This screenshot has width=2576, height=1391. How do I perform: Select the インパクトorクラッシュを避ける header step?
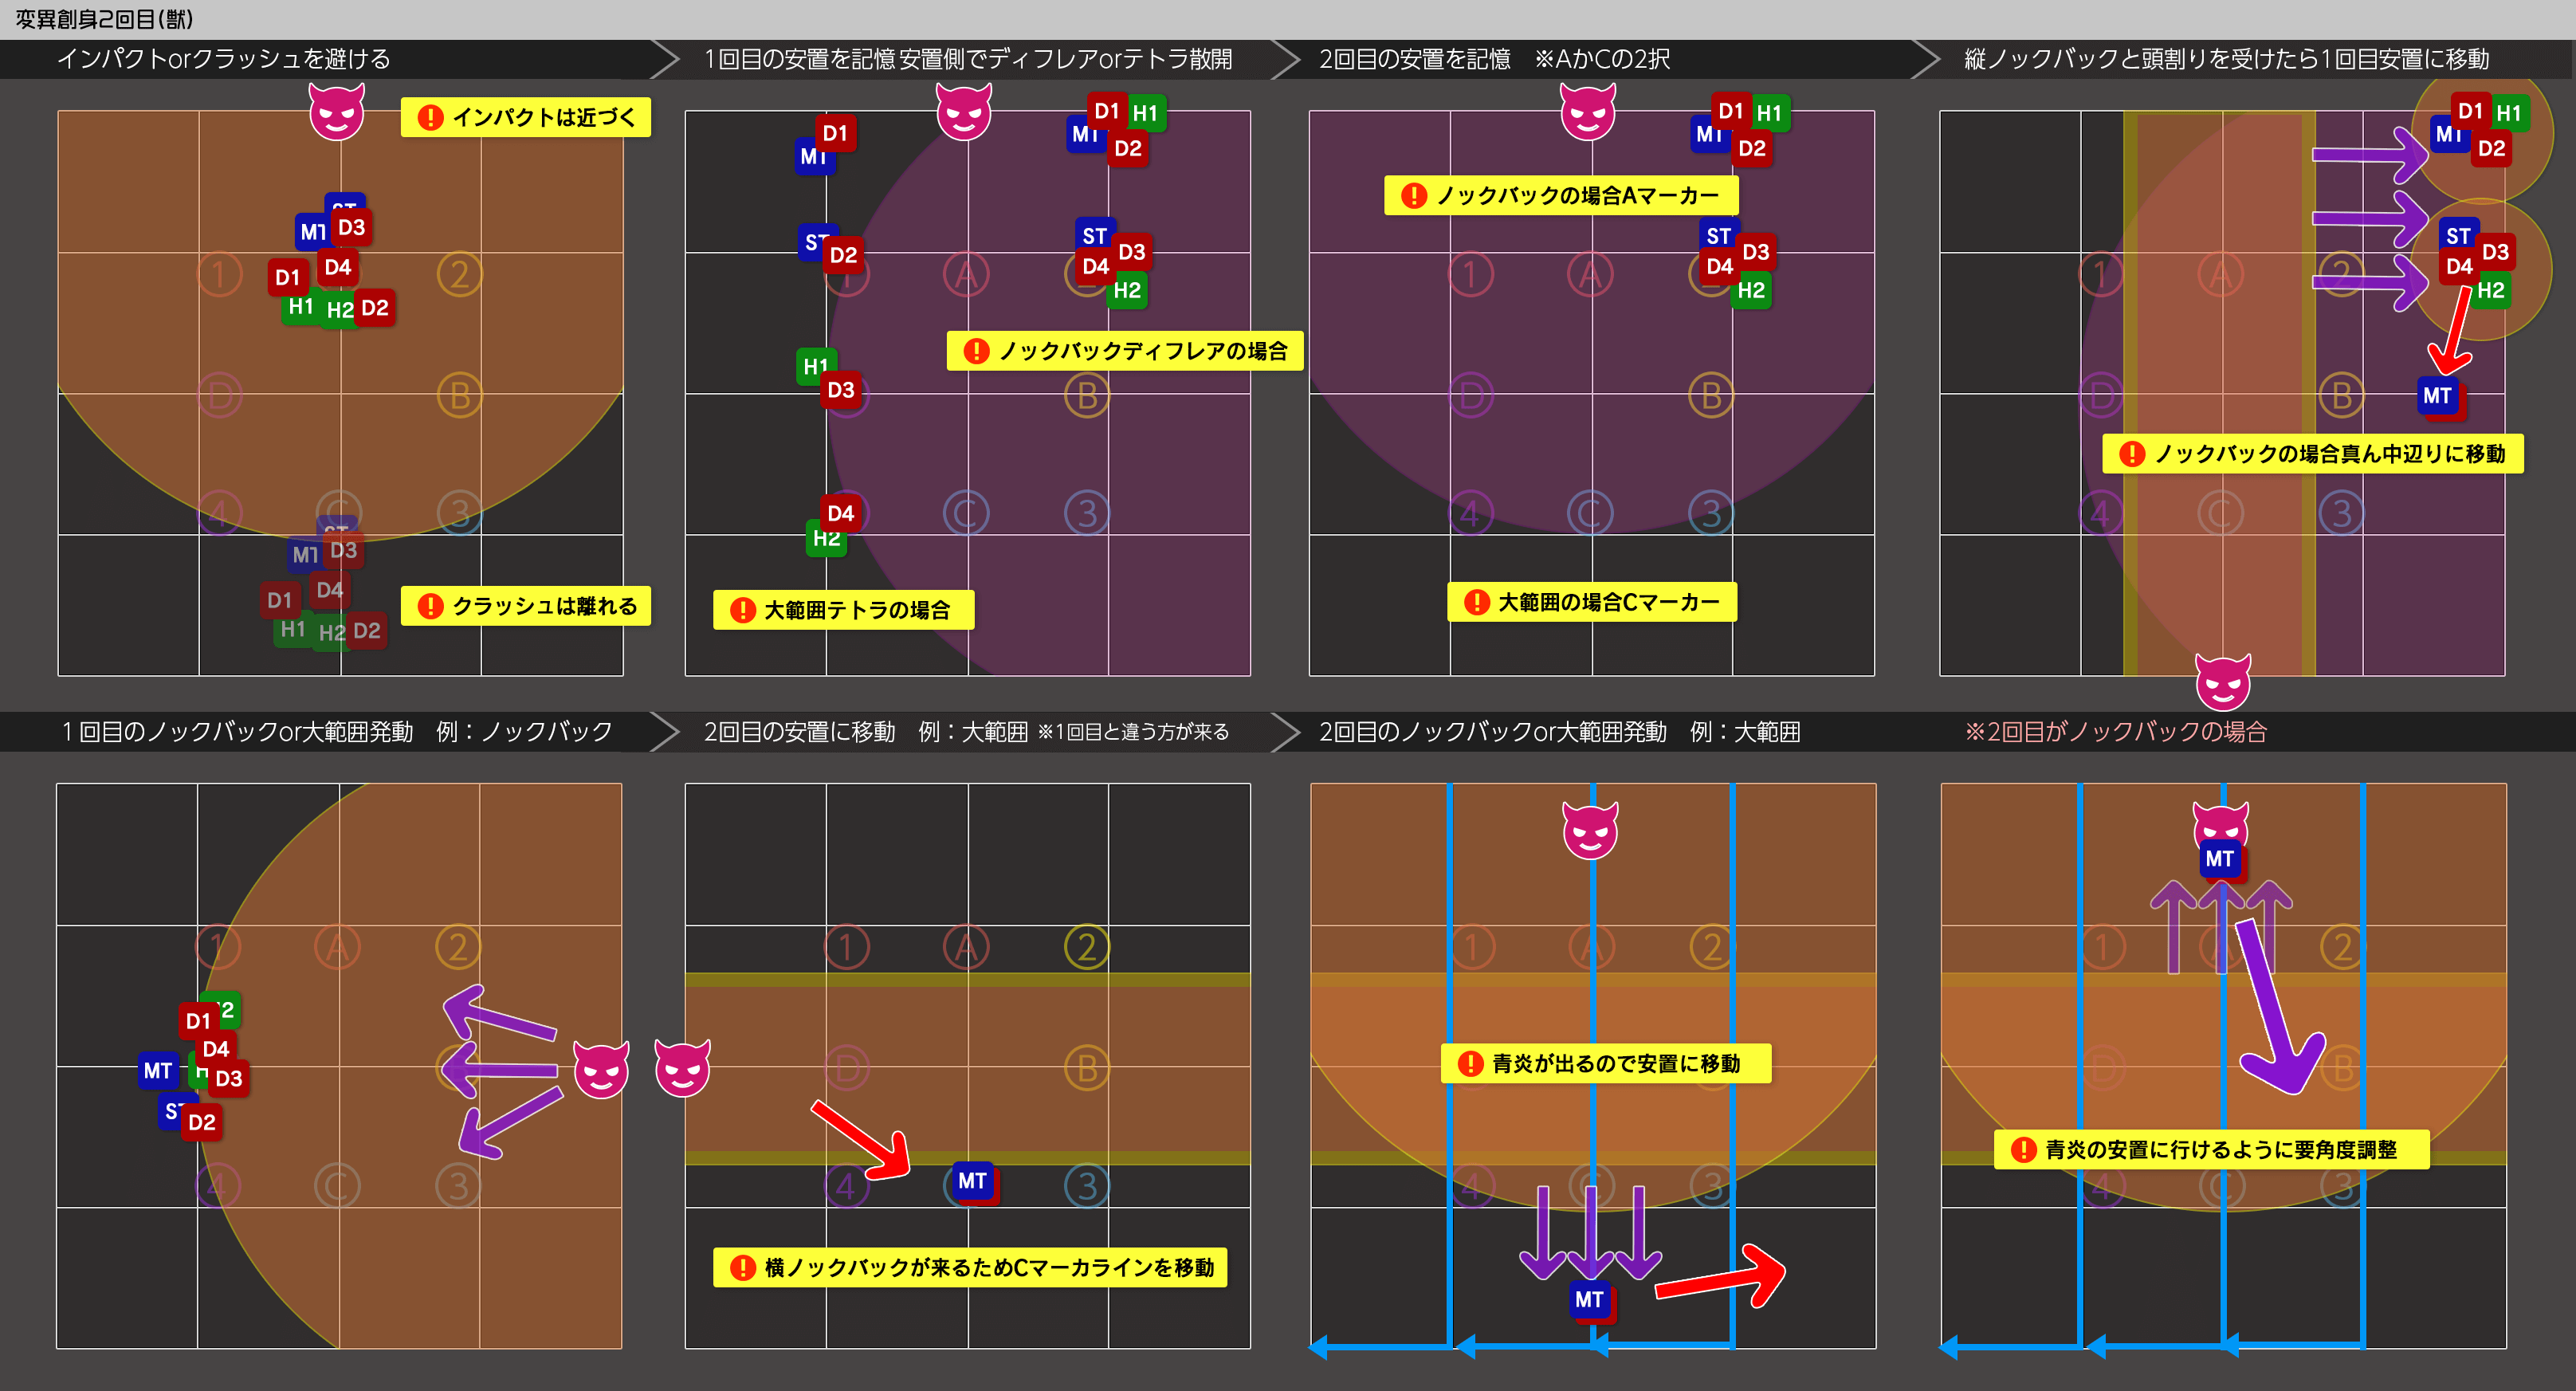(x=223, y=59)
